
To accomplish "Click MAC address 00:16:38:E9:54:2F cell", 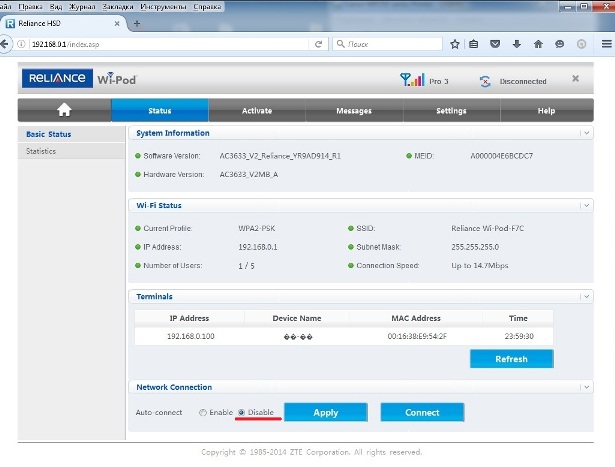I will click(417, 336).
